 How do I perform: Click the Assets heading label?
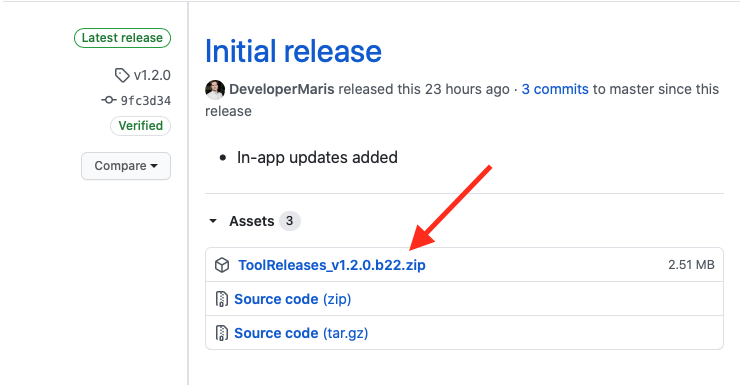pyautogui.click(x=252, y=221)
